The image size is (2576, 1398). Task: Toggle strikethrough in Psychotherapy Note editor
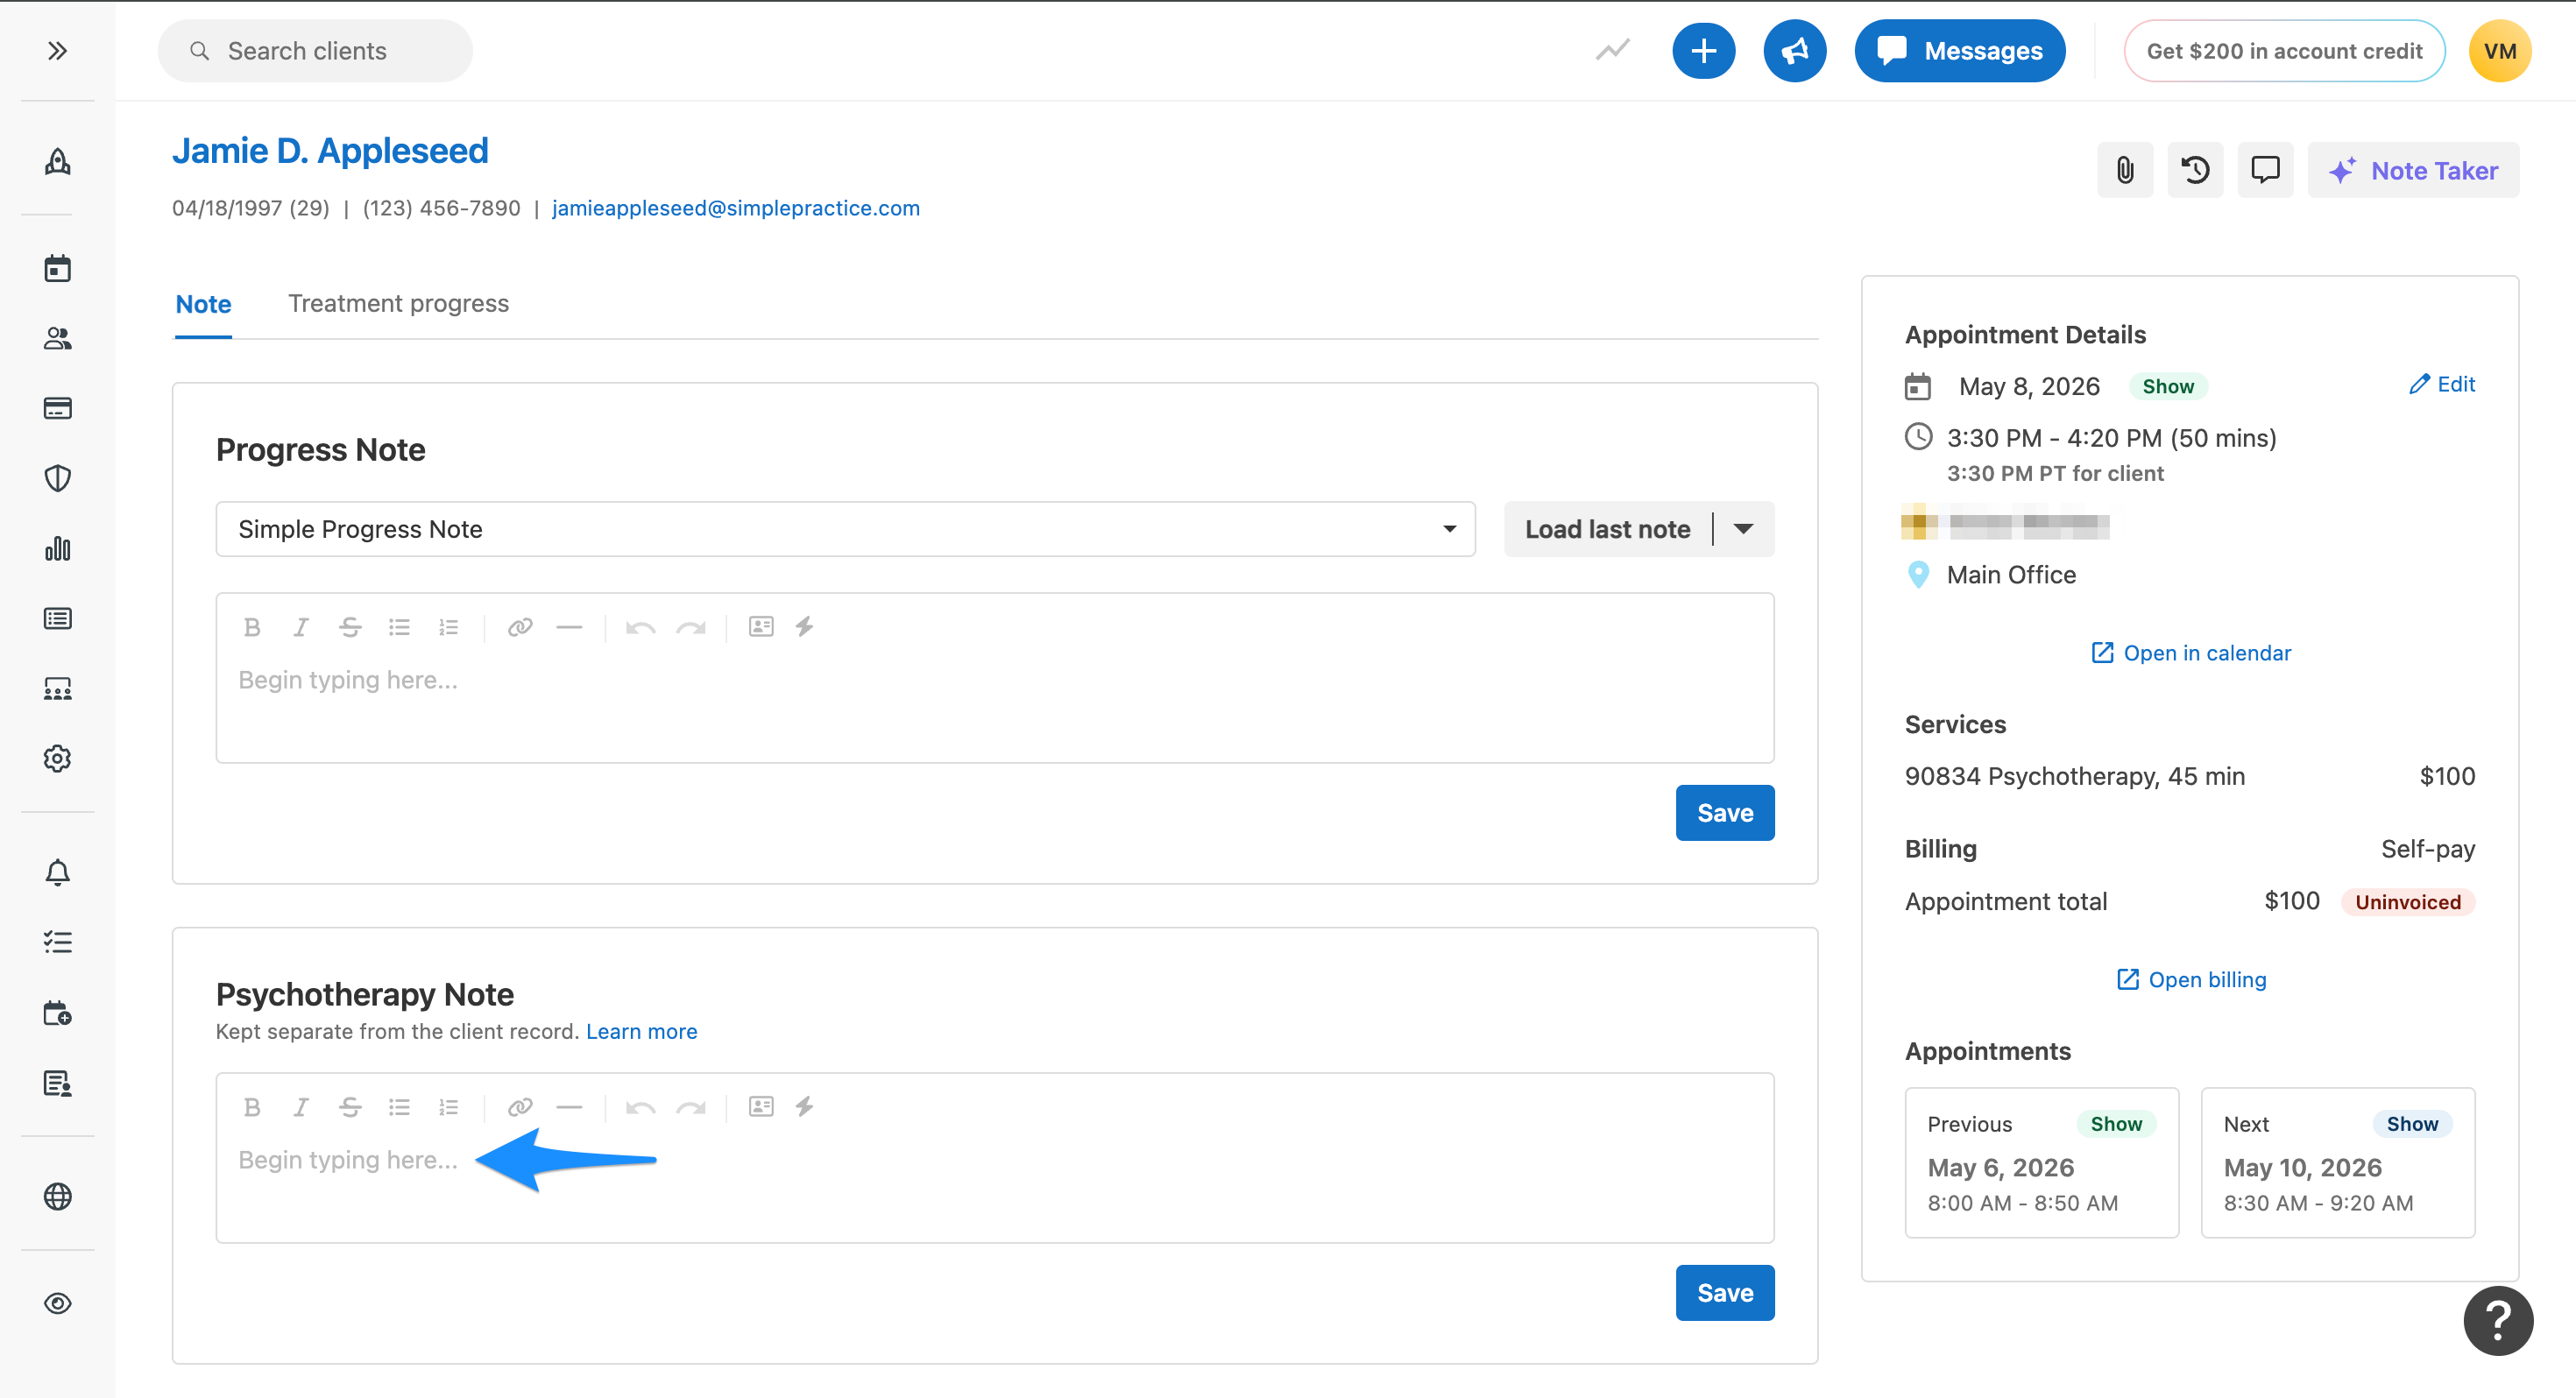(x=349, y=1107)
